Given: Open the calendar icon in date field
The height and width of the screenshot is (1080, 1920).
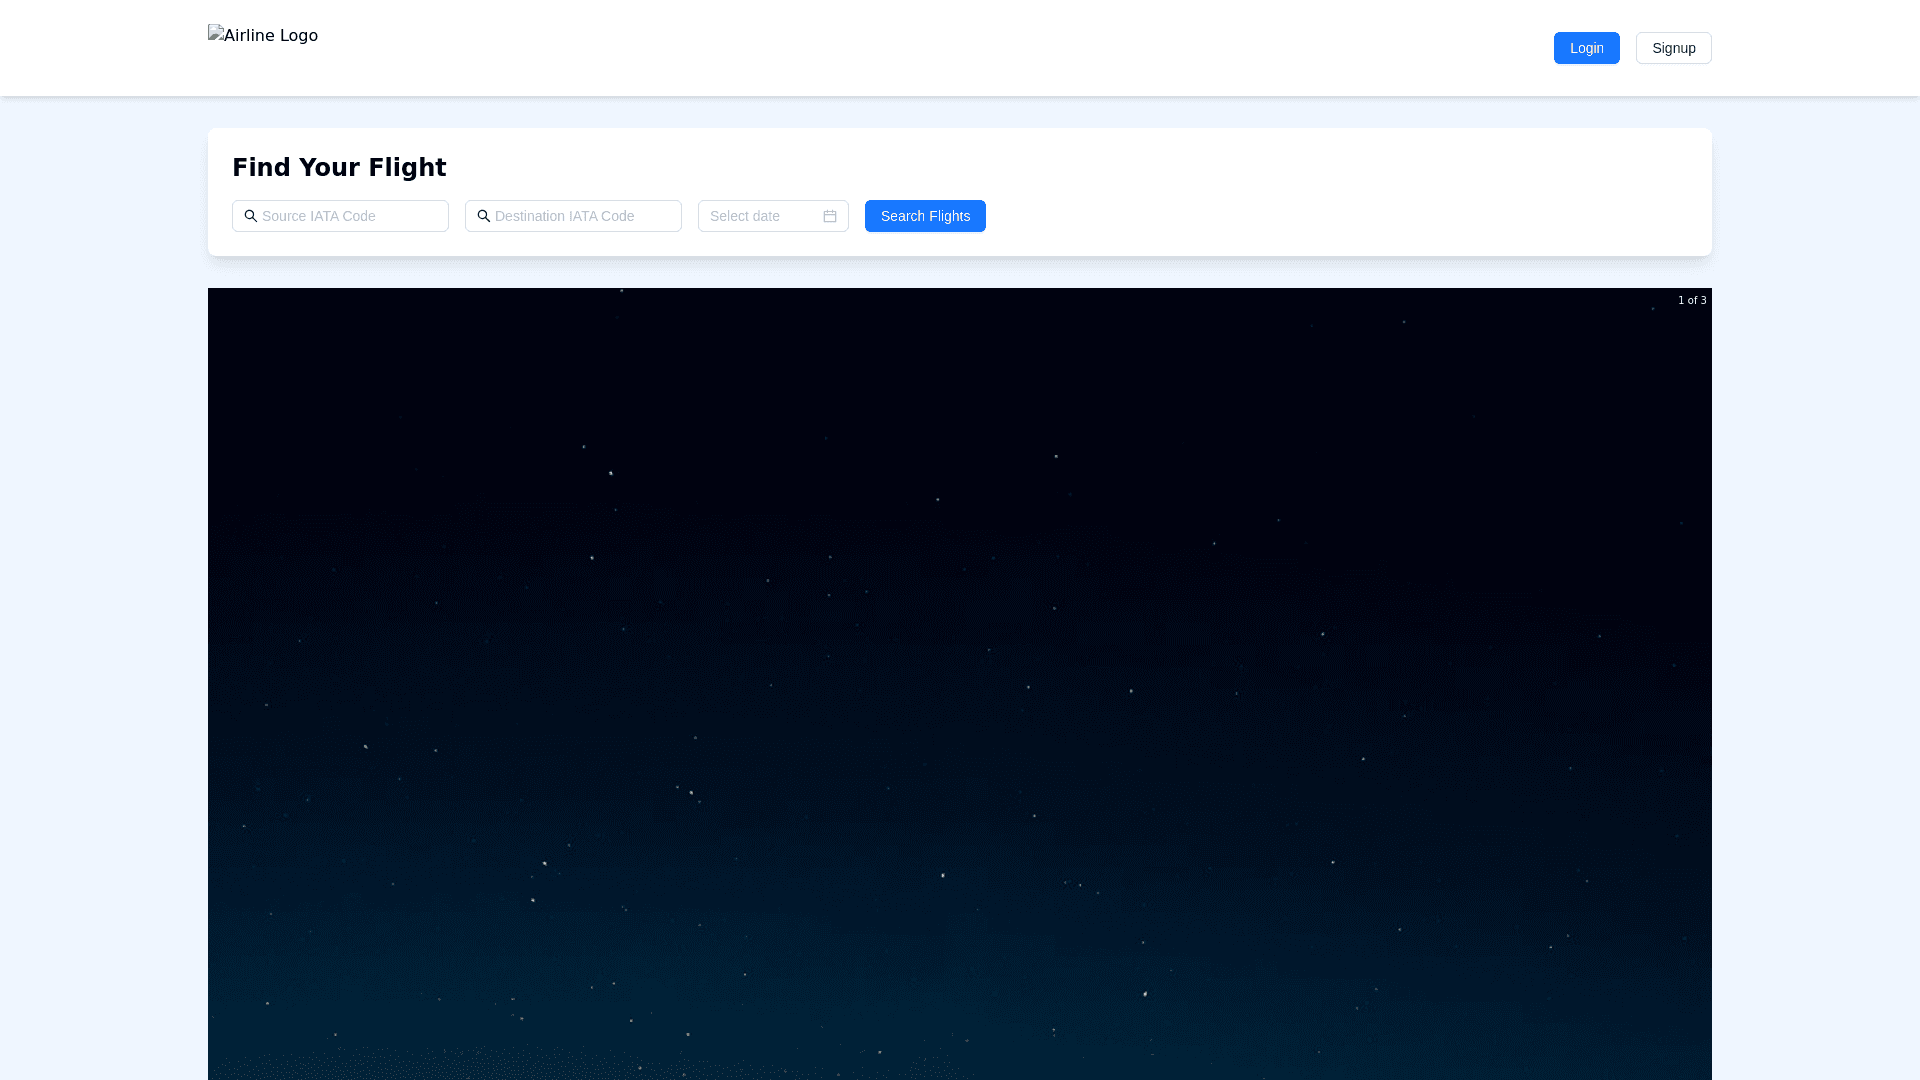Looking at the screenshot, I should coord(830,216).
